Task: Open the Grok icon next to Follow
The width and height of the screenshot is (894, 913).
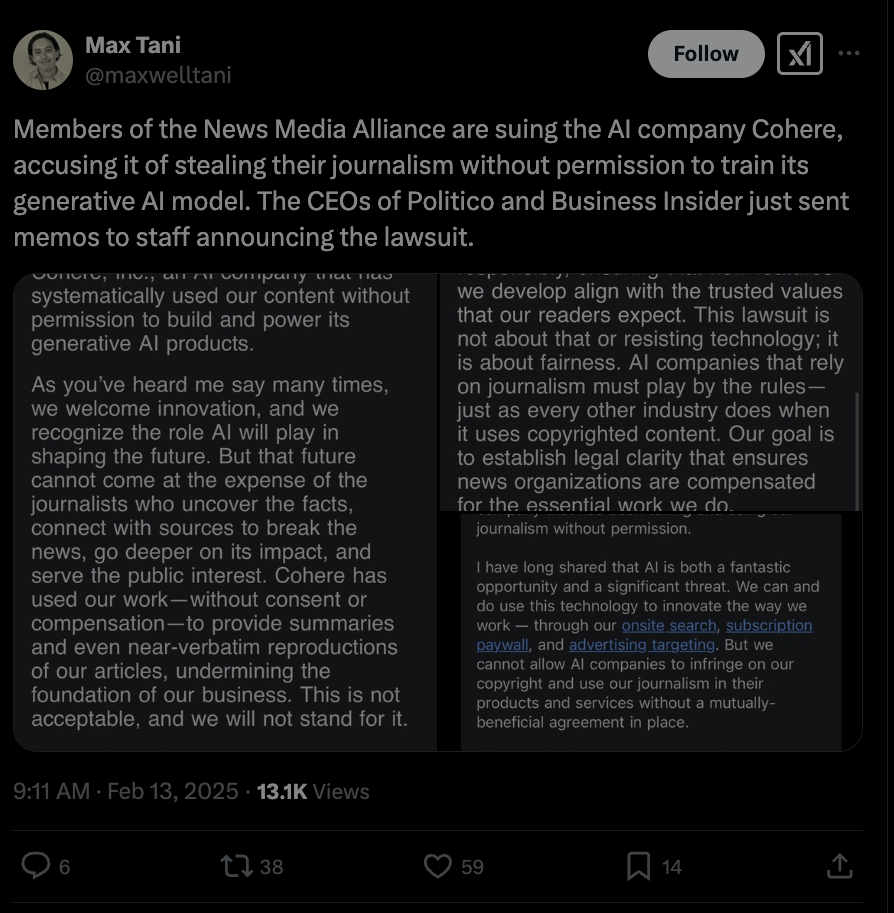Action: pos(799,54)
